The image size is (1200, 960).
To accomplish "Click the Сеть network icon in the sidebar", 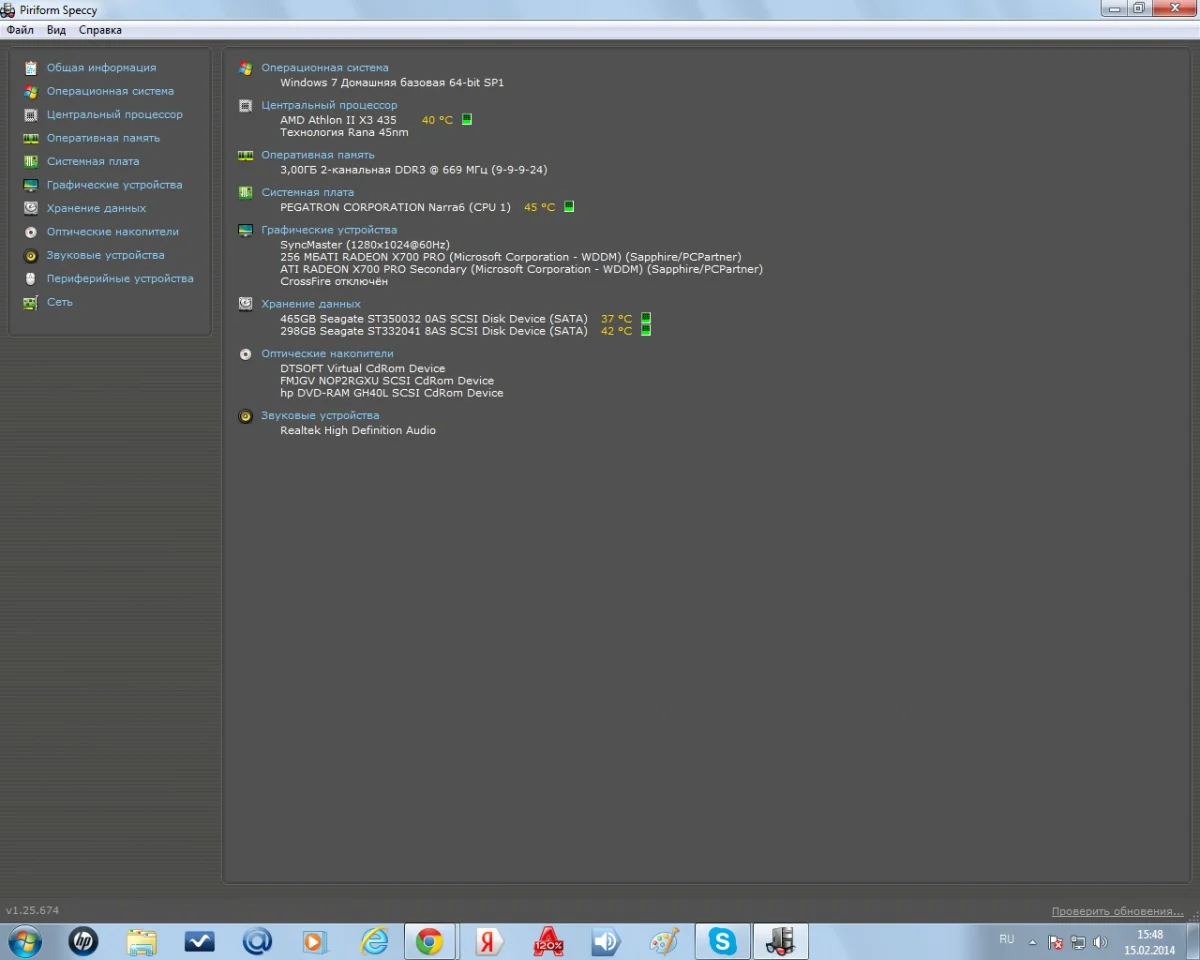I will coord(30,302).
